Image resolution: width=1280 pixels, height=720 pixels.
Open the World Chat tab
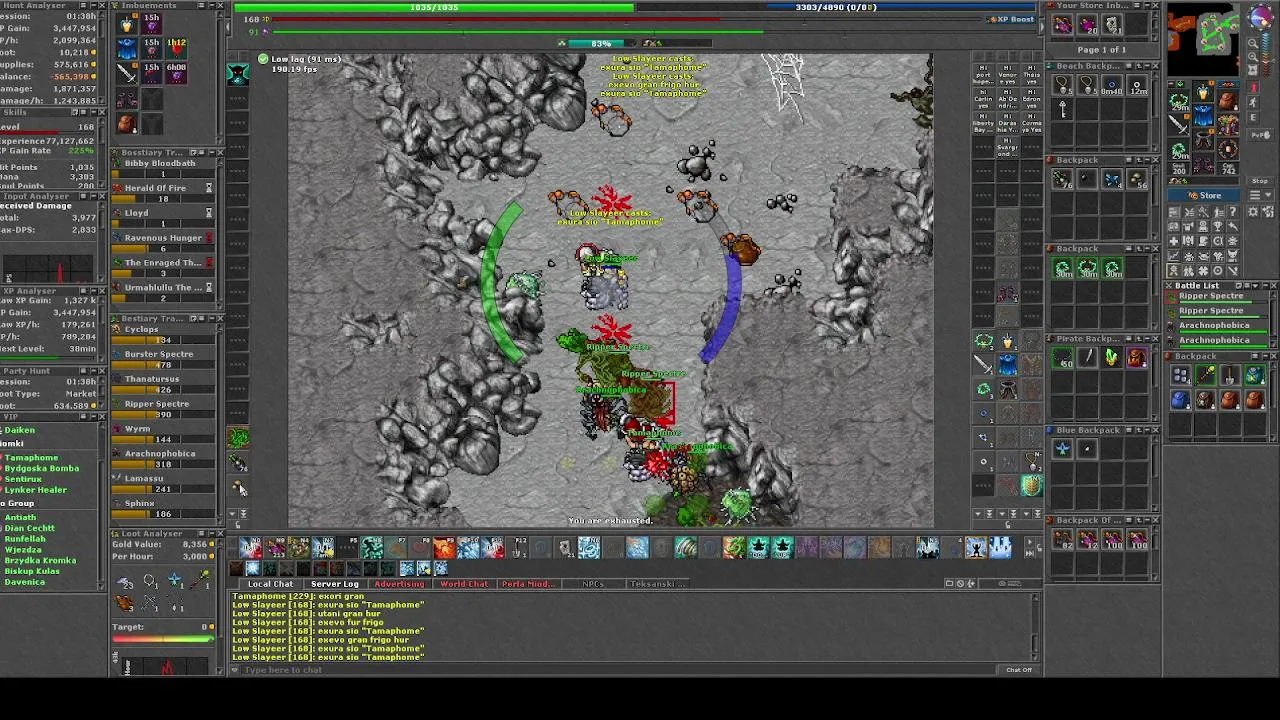point(463,584)
